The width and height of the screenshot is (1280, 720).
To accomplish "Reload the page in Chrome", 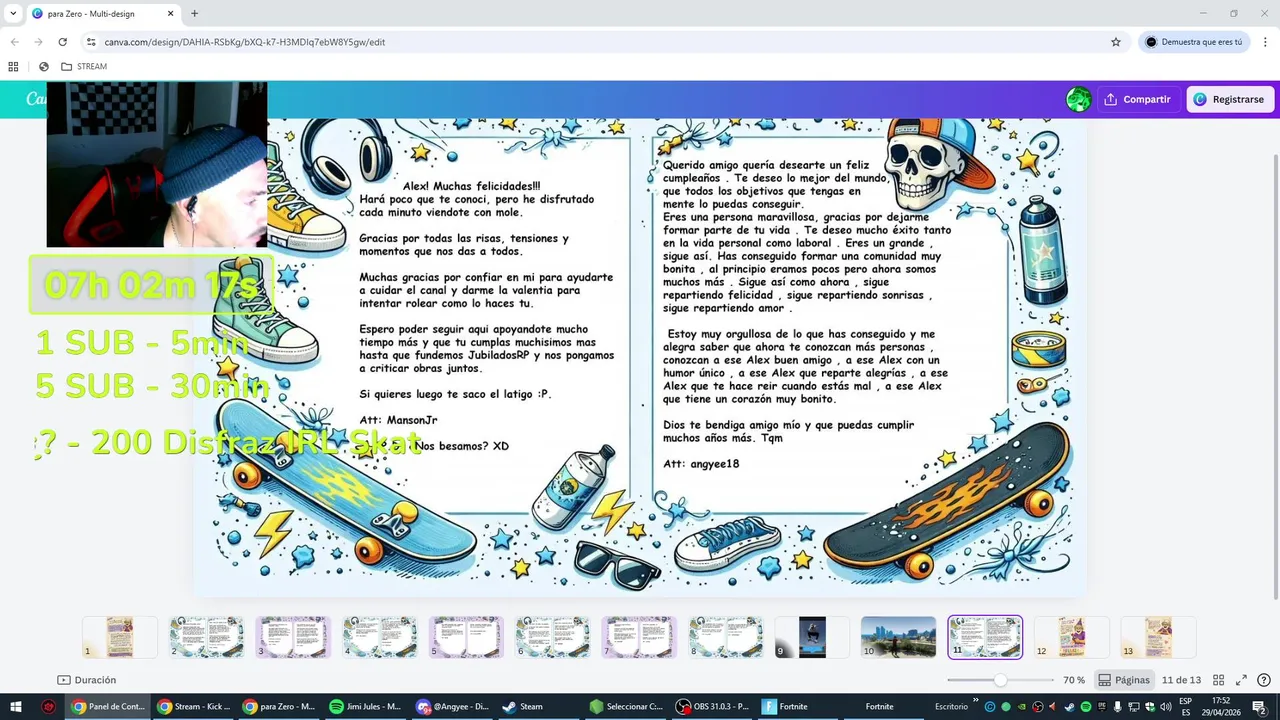I will tap(62, 42).
